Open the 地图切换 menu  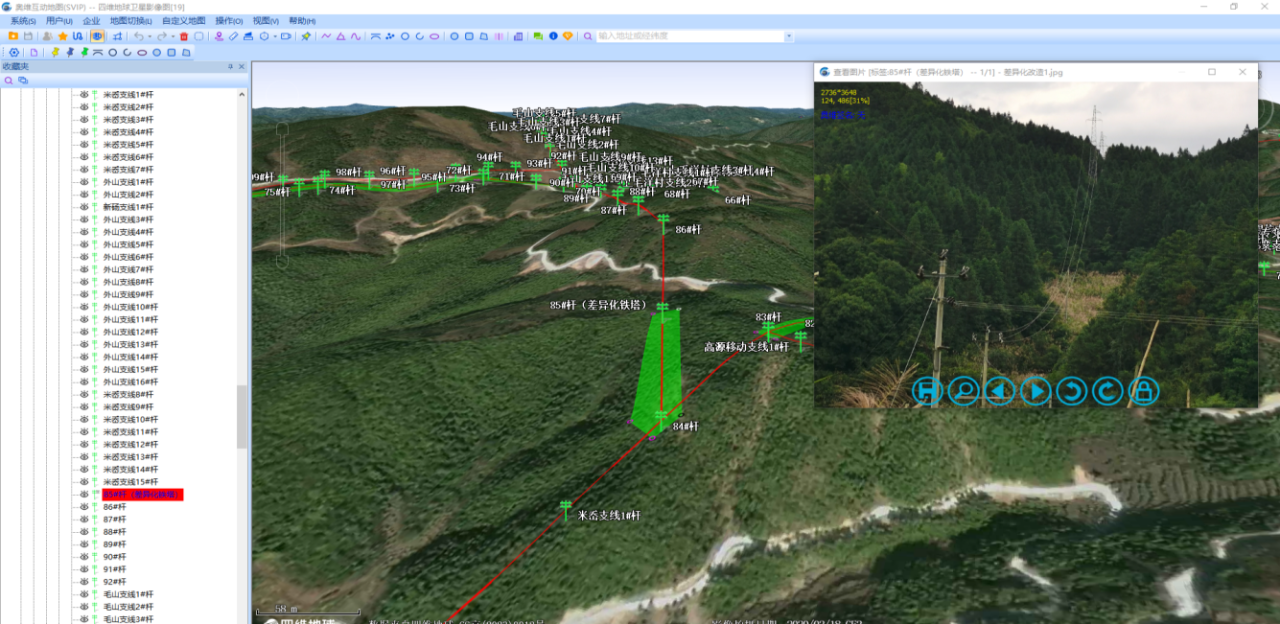[x=131, y=21]
